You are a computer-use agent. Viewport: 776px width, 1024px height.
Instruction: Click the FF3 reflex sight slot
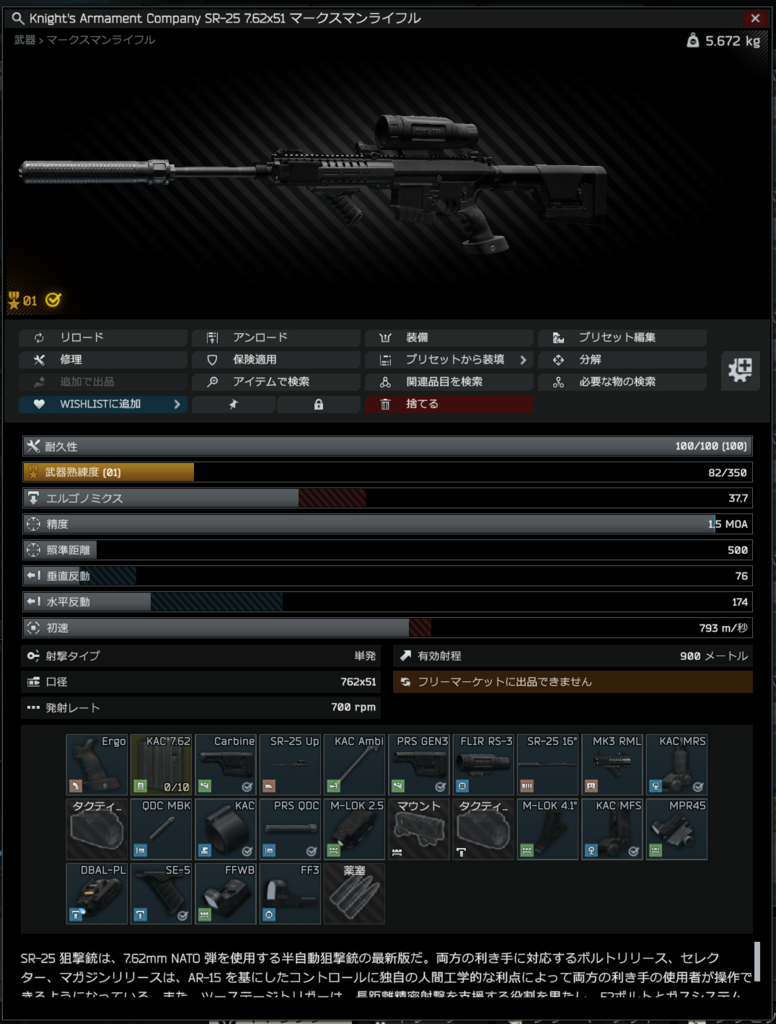click(x=289, y=893)
